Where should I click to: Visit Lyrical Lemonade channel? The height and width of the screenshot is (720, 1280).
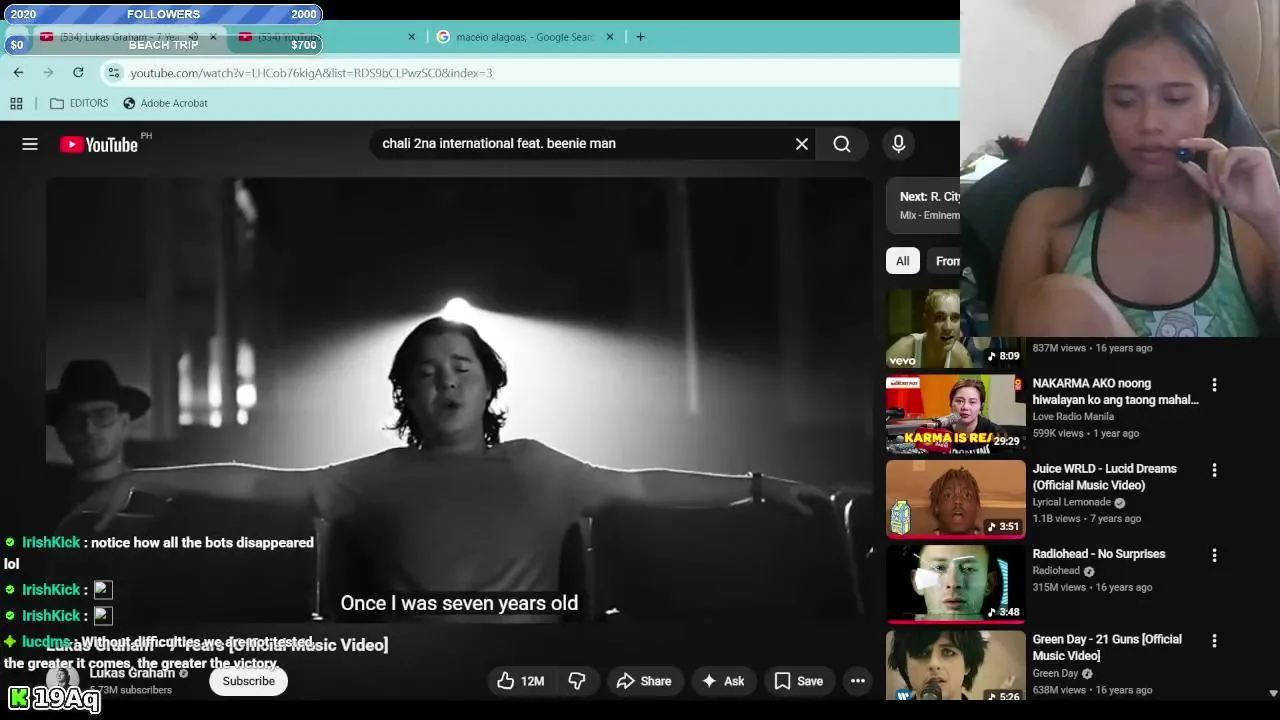1071,502
